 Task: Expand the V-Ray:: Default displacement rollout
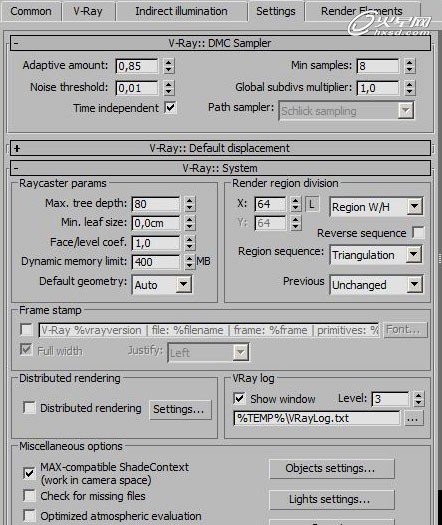pyautogui.click(x=220, y=148)
